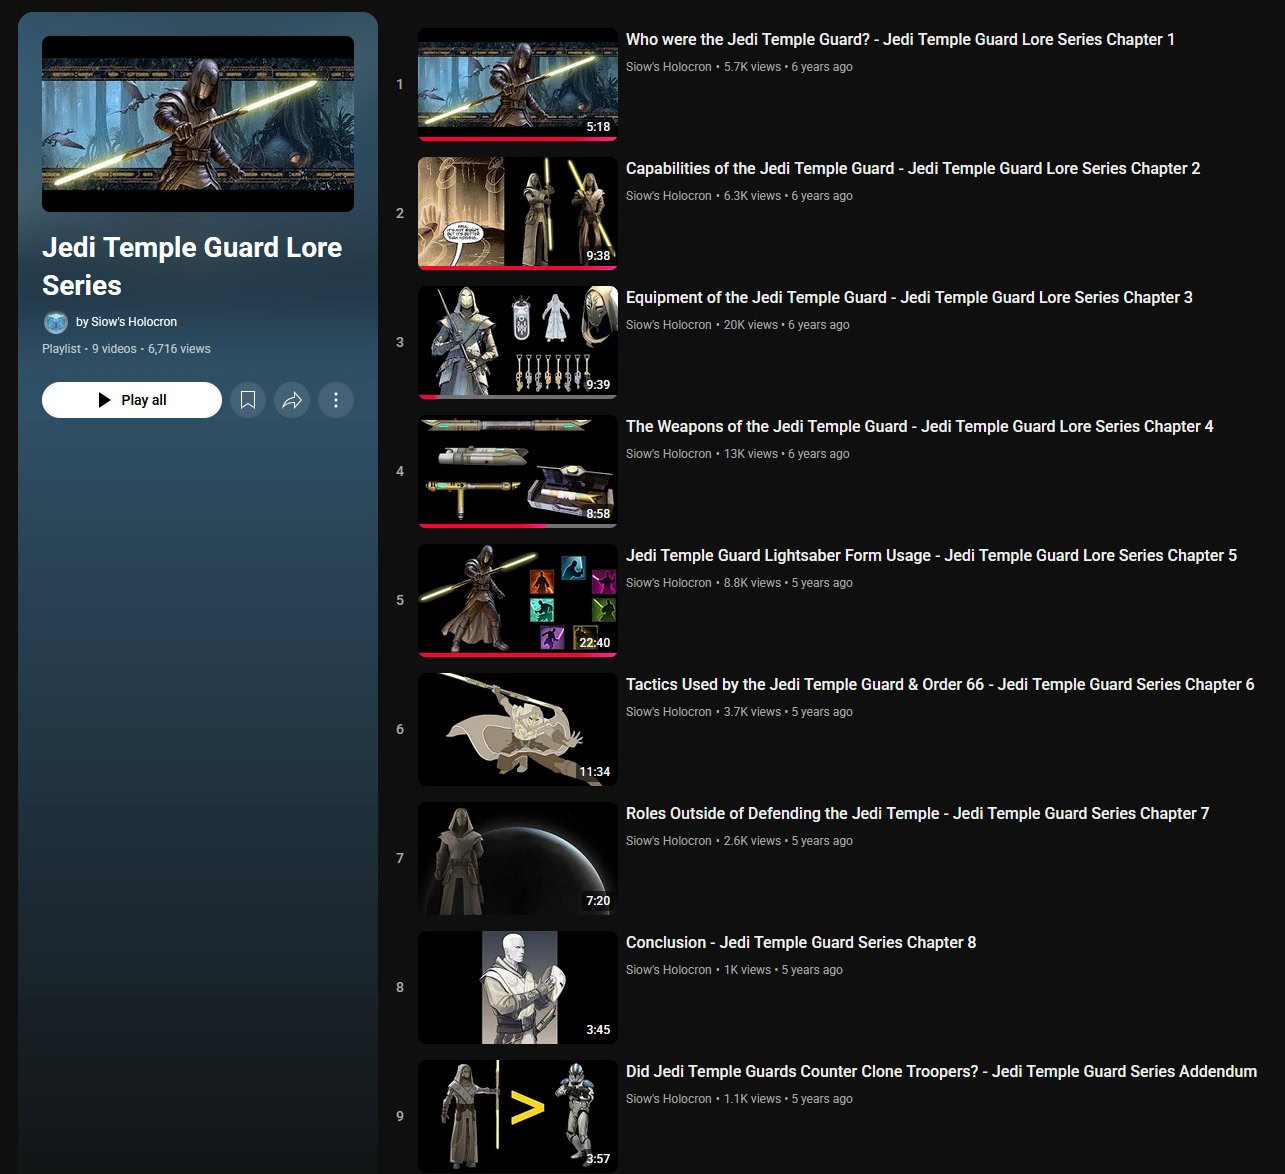Share the playlist using the arrow icon
1285x1174 pixels.
point(292,400)
